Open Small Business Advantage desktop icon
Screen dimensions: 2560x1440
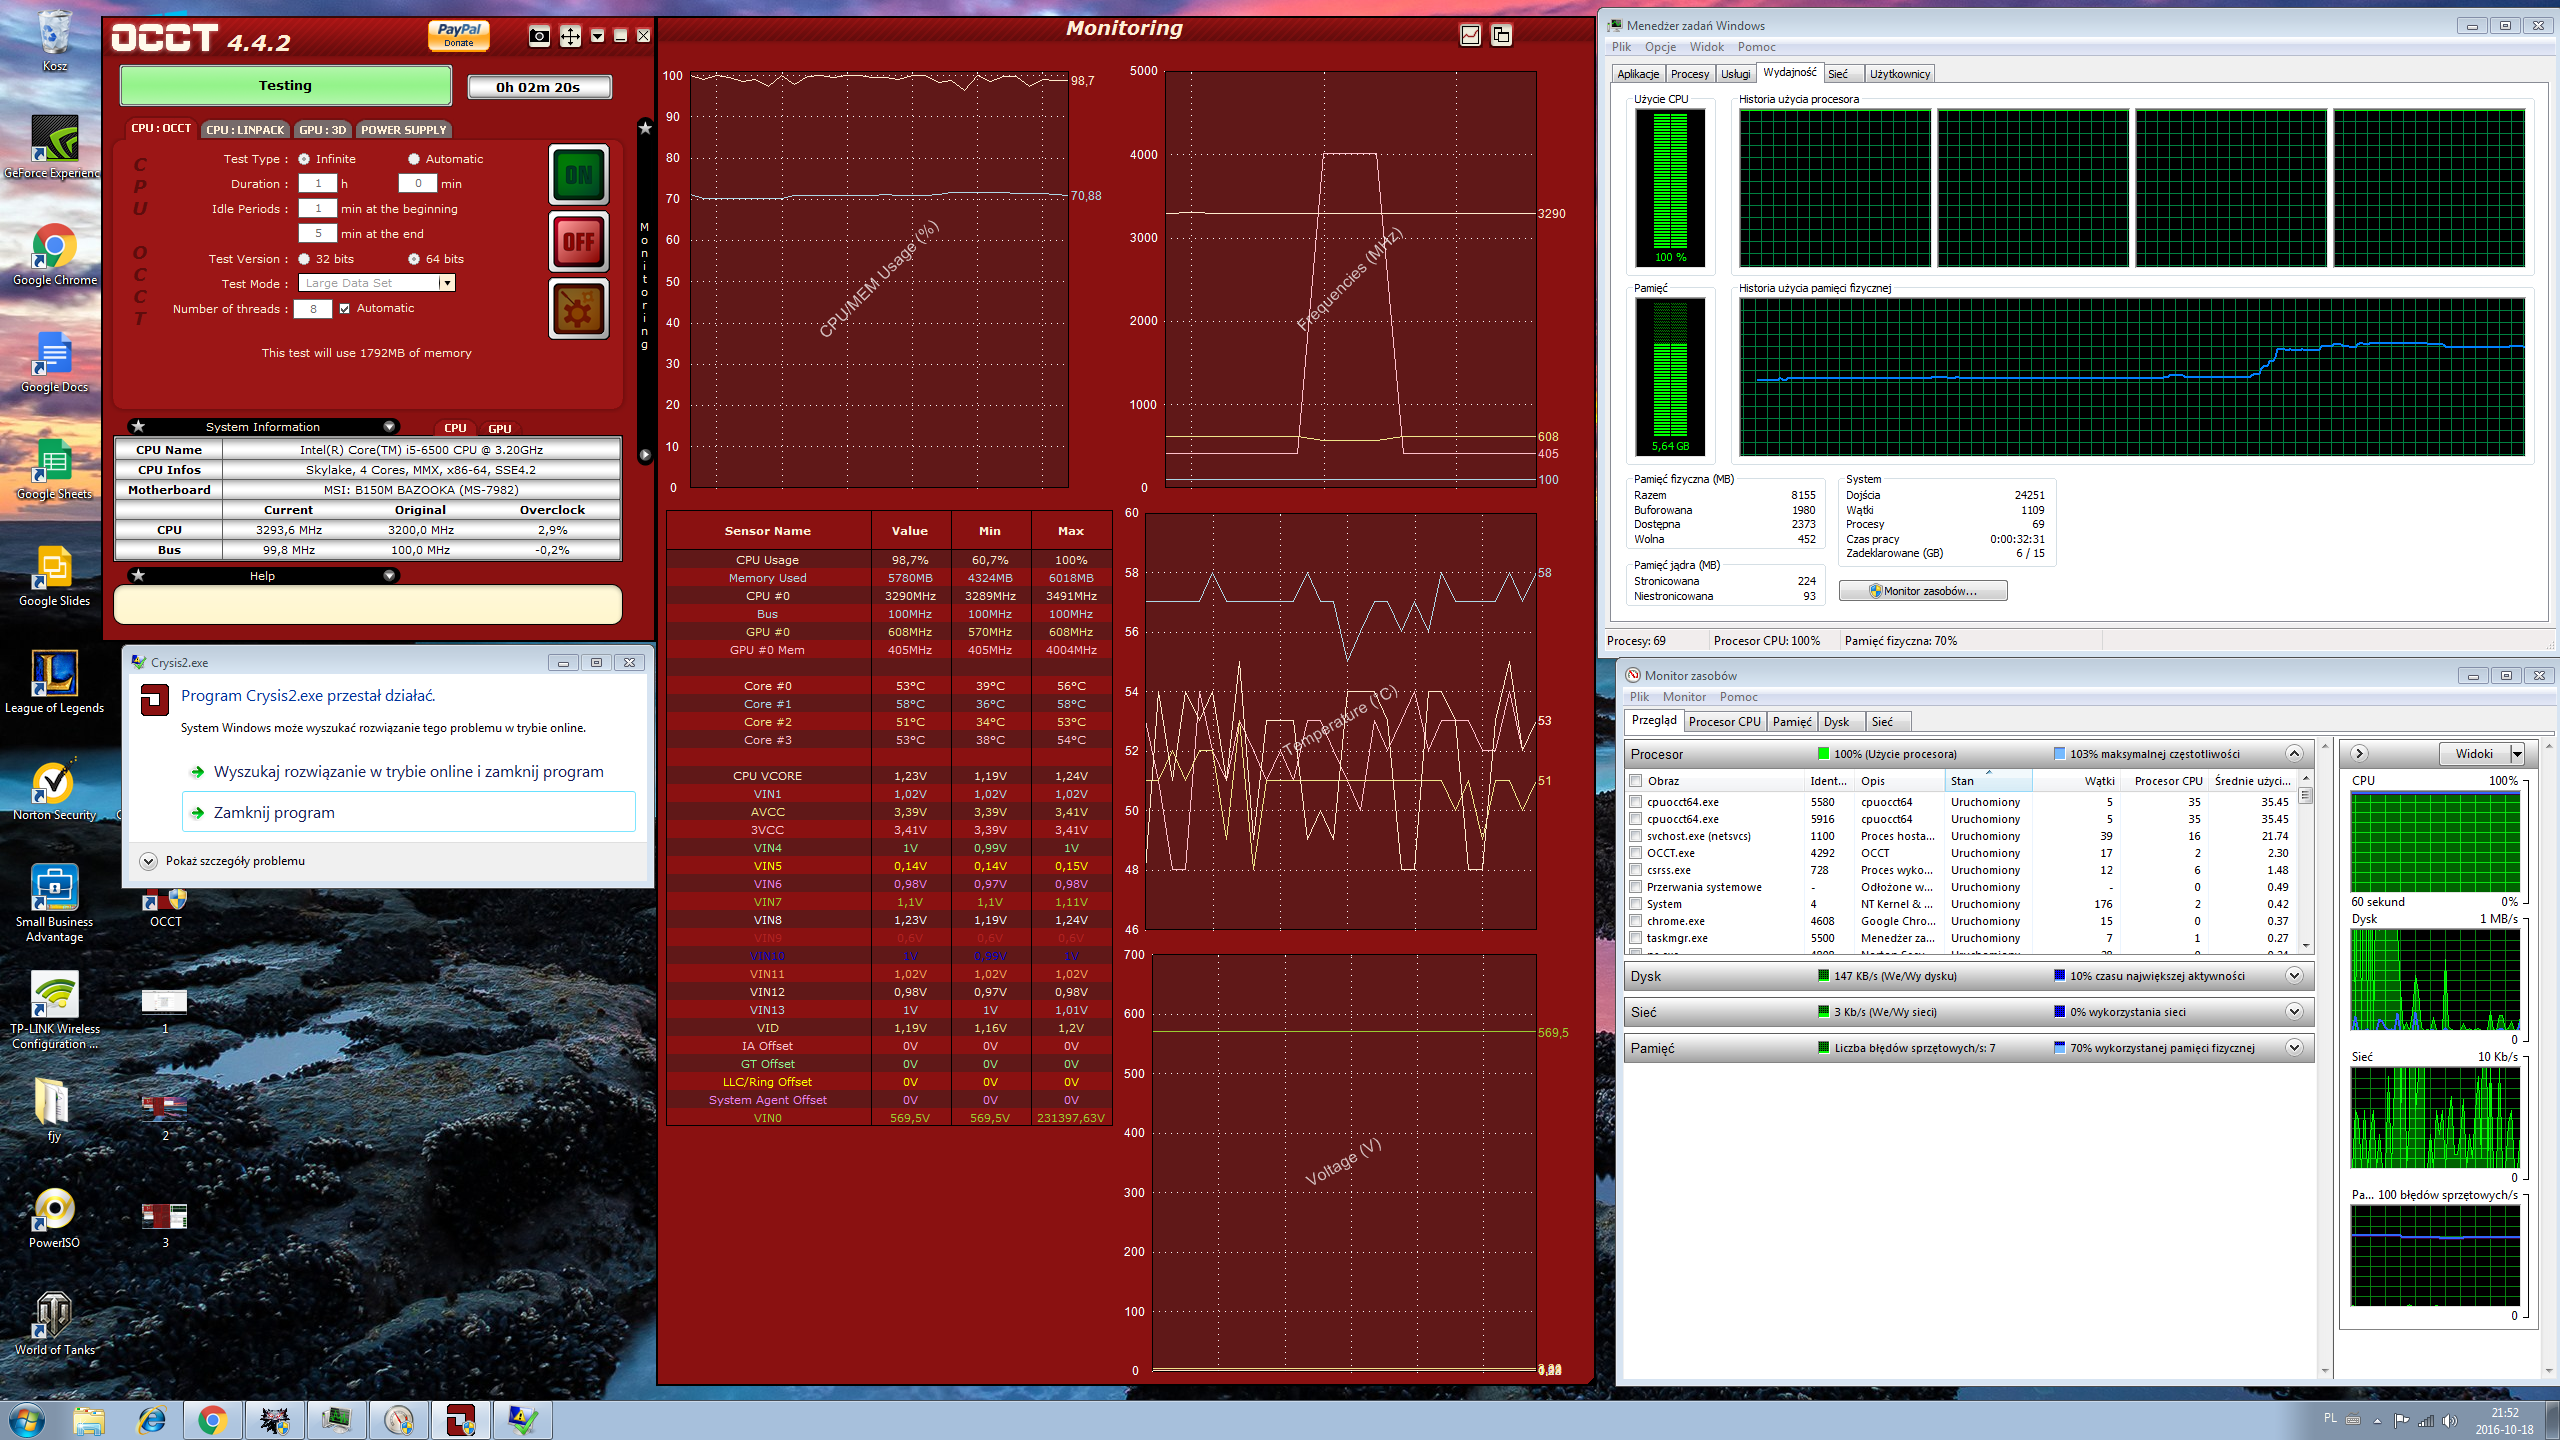(x=55, y=903)
